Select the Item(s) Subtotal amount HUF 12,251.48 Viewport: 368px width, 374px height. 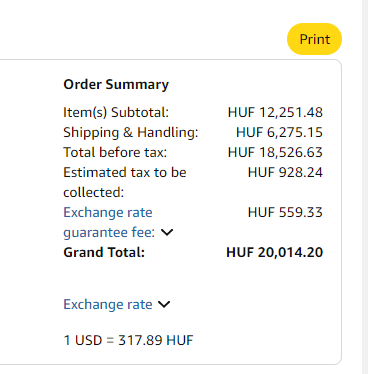click(275, 112)
